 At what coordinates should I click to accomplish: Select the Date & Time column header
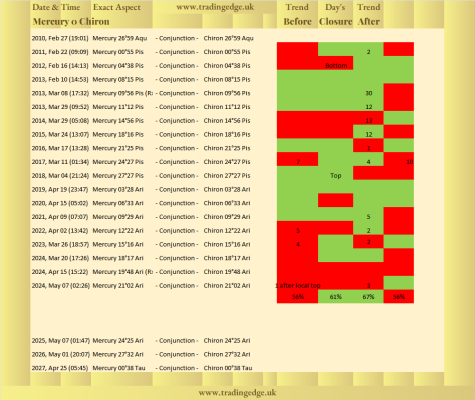point(56,7)
